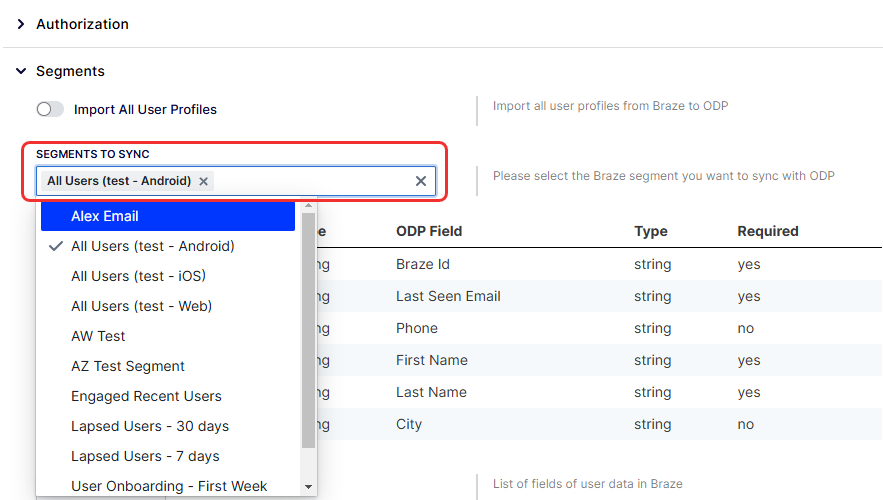Pick All Users (test - Web) segment
Screen dimensions: 883x500
(x=168, y=306)
